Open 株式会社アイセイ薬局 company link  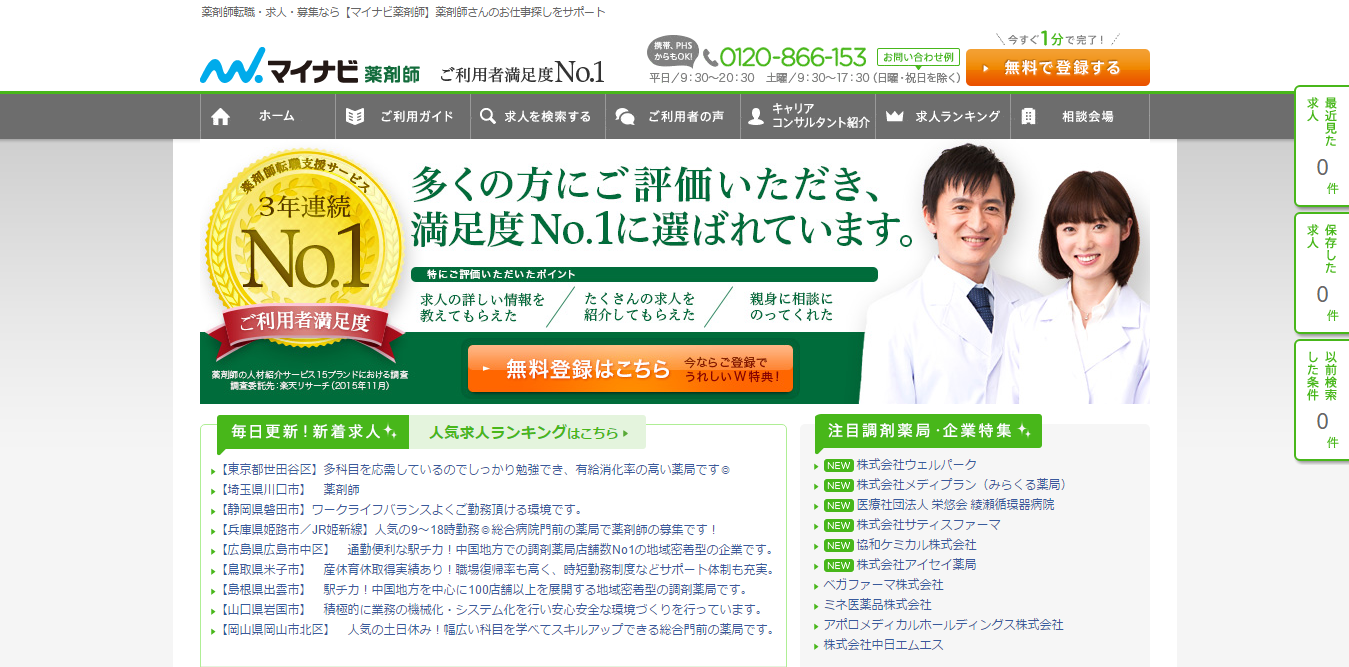tap(917, 565)
